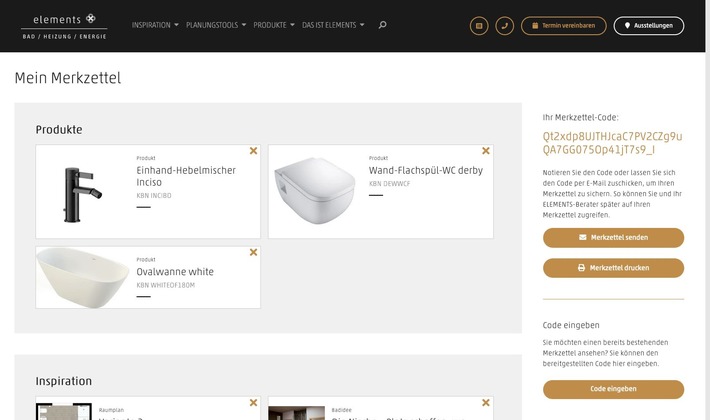Remove Einhand-Hebelmischer Inciso from Merkzettel
710x420 pixels.
coord(253,151)
